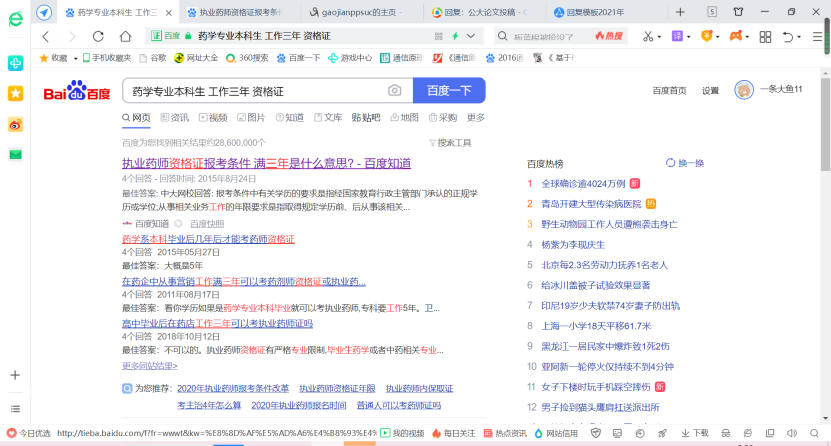Expand the 收藏 bookmarks dropdown arrow
The height and width of the screenshot is (446, 831).
pos(76,58)
